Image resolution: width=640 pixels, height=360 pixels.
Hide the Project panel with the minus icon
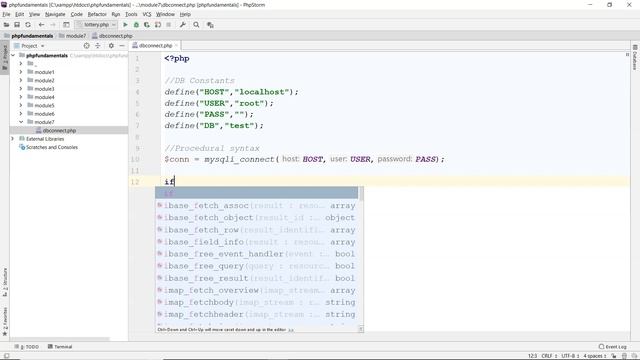tap(122, 46)
